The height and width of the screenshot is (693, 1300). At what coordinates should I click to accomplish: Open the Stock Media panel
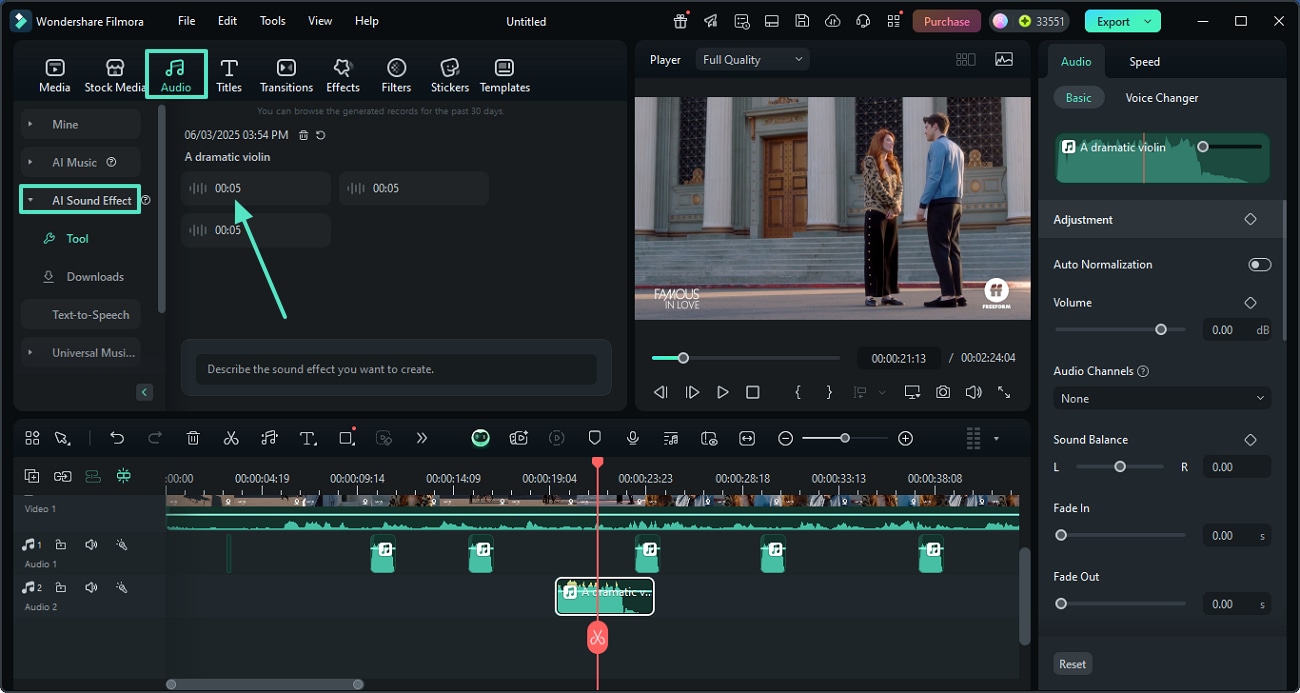click(x=115, y=76)
